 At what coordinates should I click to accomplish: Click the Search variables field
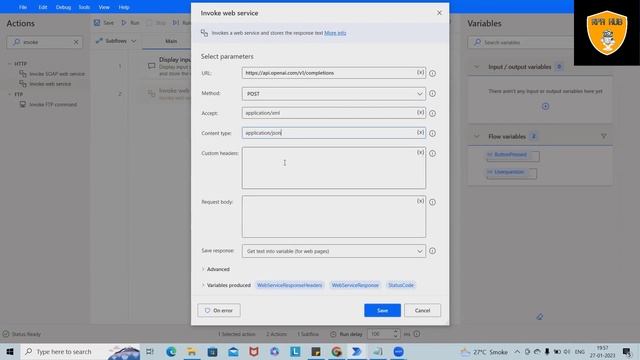[x=522, y=42]
